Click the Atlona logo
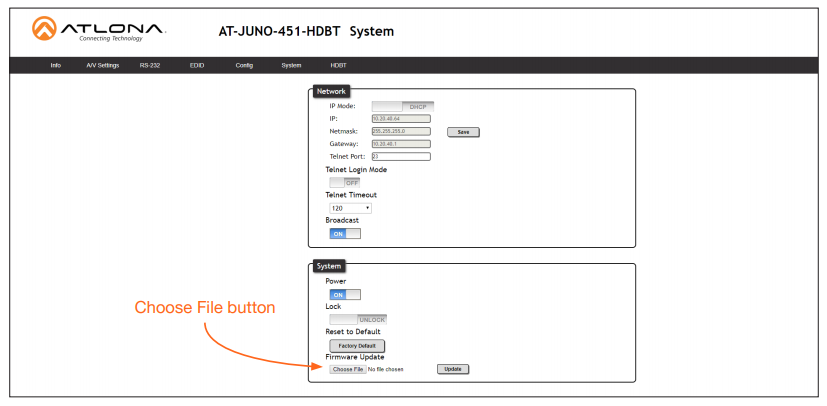827x406 pixels. pyautogui.click(x=99, y=30)
